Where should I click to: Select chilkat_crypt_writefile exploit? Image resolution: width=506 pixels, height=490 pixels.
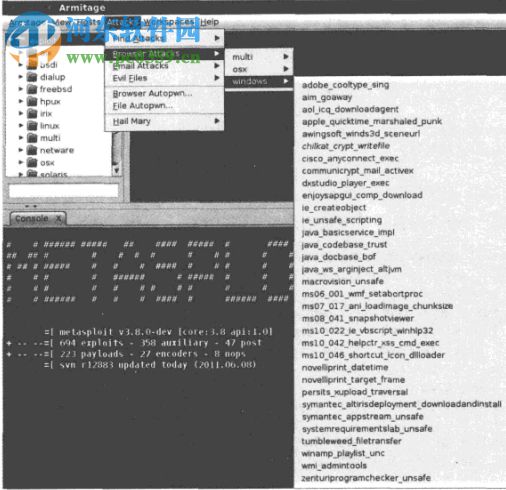346,146
